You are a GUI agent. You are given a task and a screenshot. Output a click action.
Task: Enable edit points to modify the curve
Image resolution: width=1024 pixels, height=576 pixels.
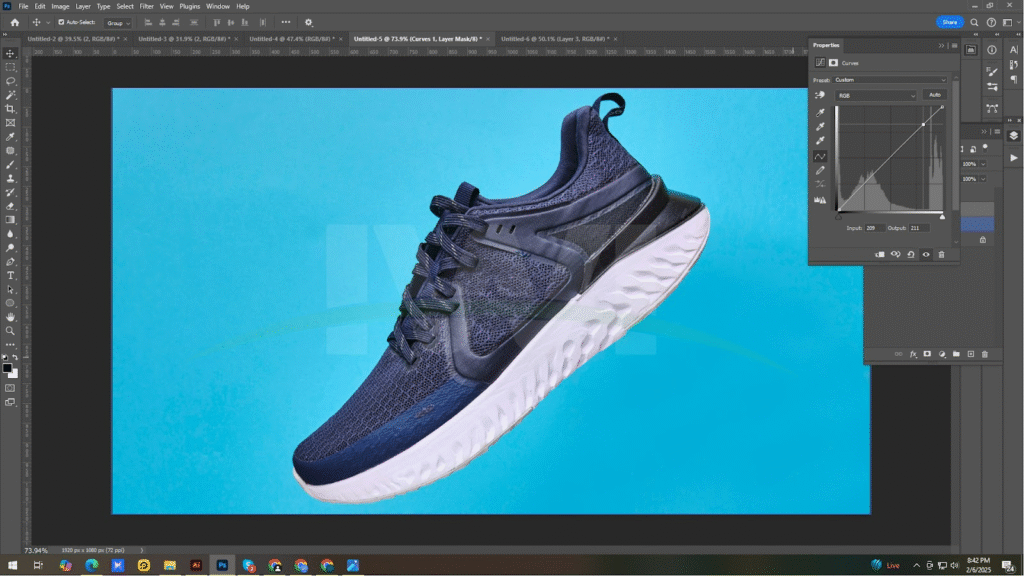pyautogui.click(x=820, y=156)
